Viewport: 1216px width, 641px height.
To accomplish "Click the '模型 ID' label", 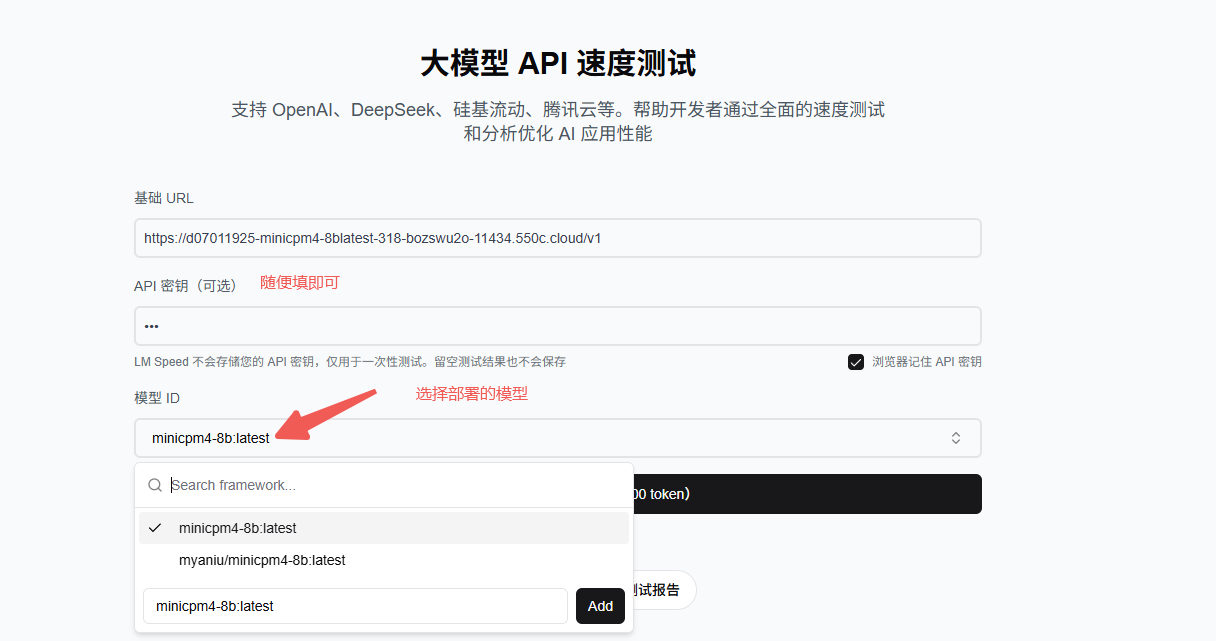I will tap(157, 398).
